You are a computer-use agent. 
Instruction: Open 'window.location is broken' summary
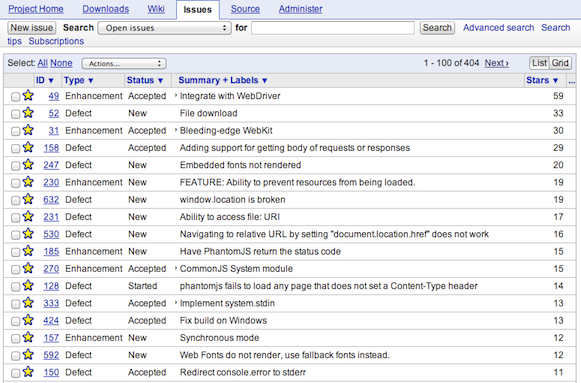[x=232, y=200]
